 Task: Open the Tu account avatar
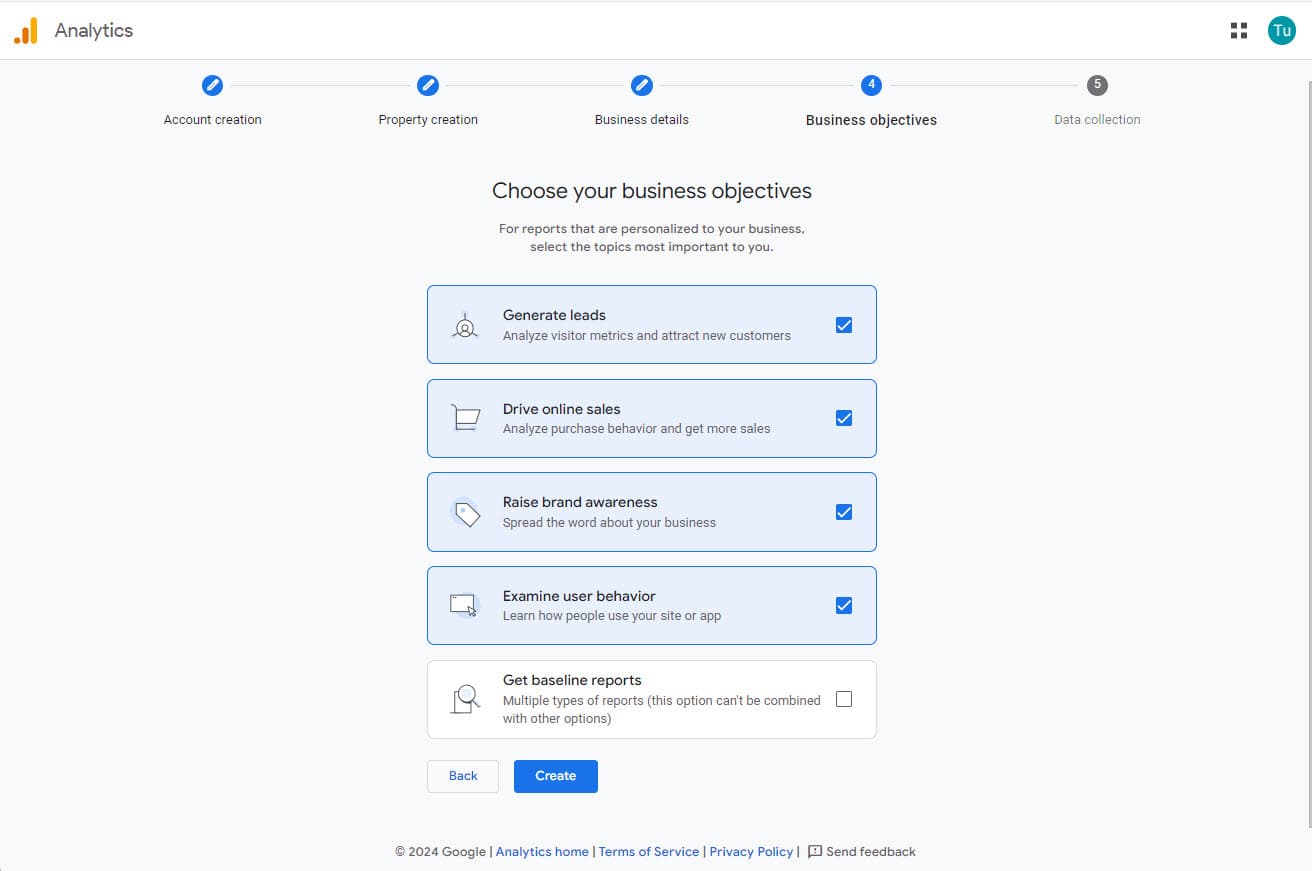(x=1281, y=31)
